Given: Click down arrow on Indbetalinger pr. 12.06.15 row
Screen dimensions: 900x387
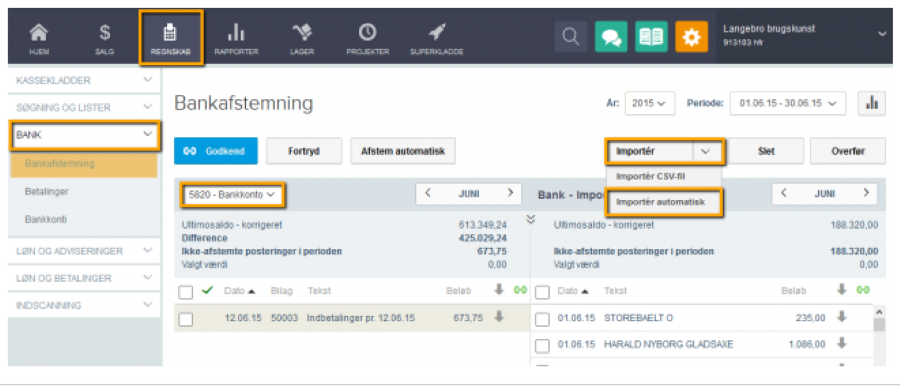Looking at the screenshot, I should point(499,316).
